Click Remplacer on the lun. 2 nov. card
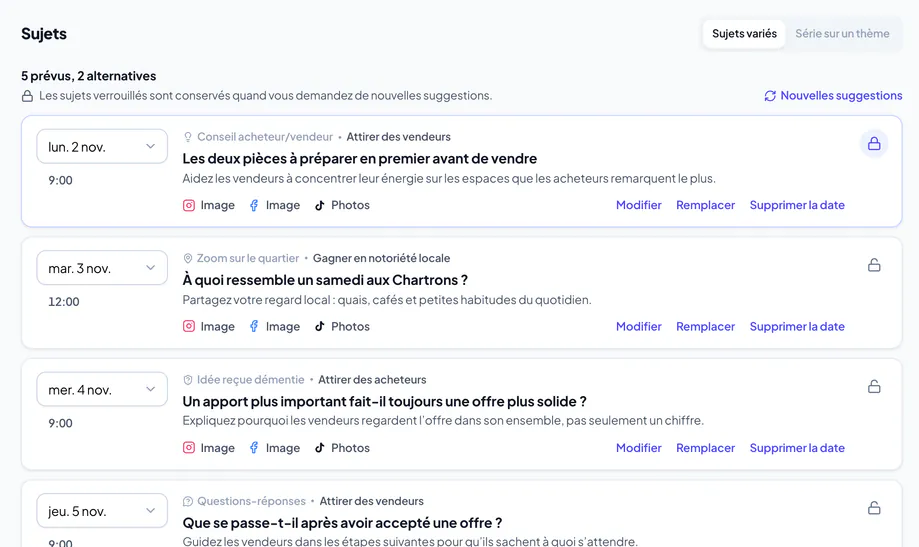This screenshot has height=547, width=919. coord(705,205)
